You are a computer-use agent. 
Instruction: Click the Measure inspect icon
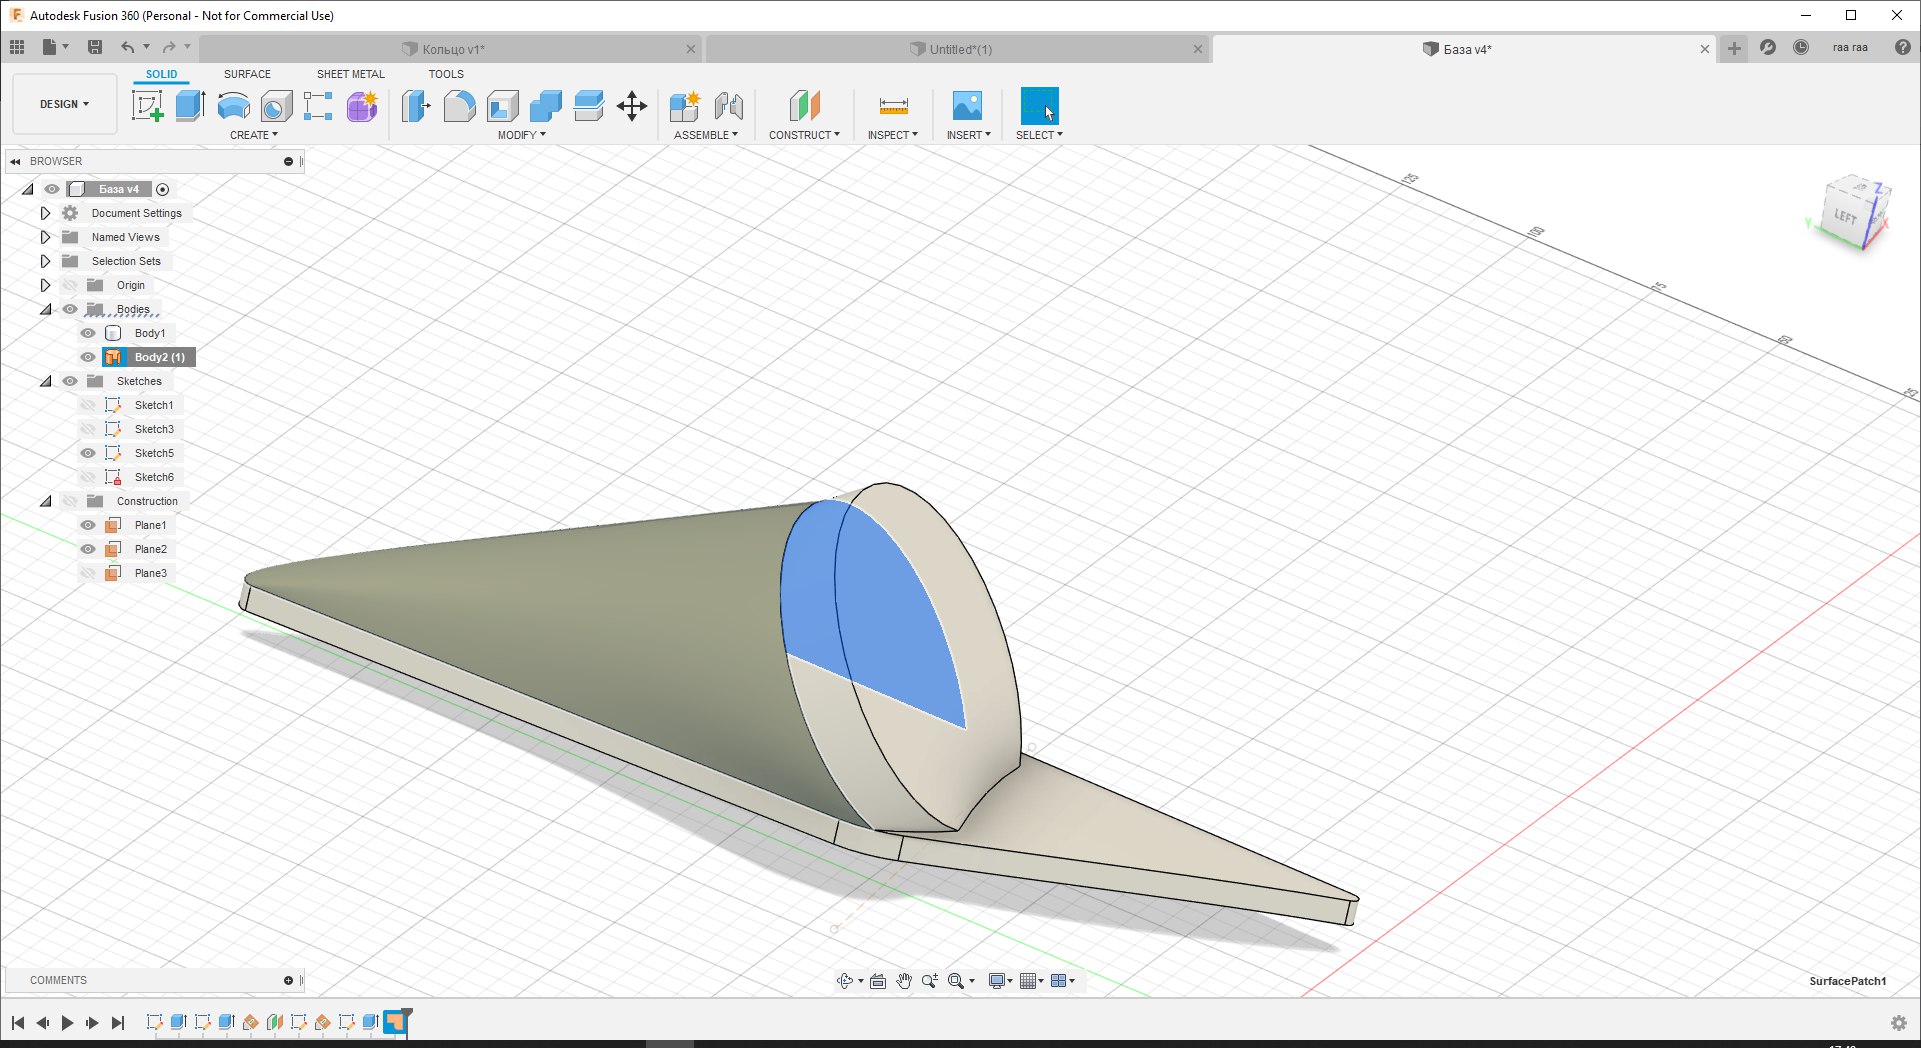tap(893, 106)
